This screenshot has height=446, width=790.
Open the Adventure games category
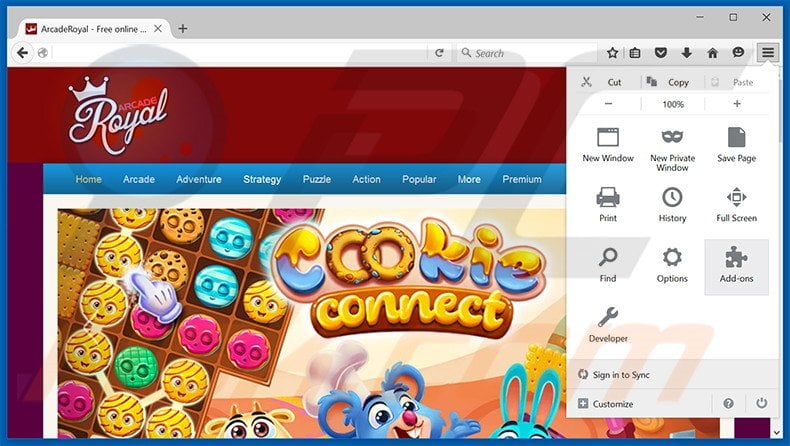(x=199, y=179)
